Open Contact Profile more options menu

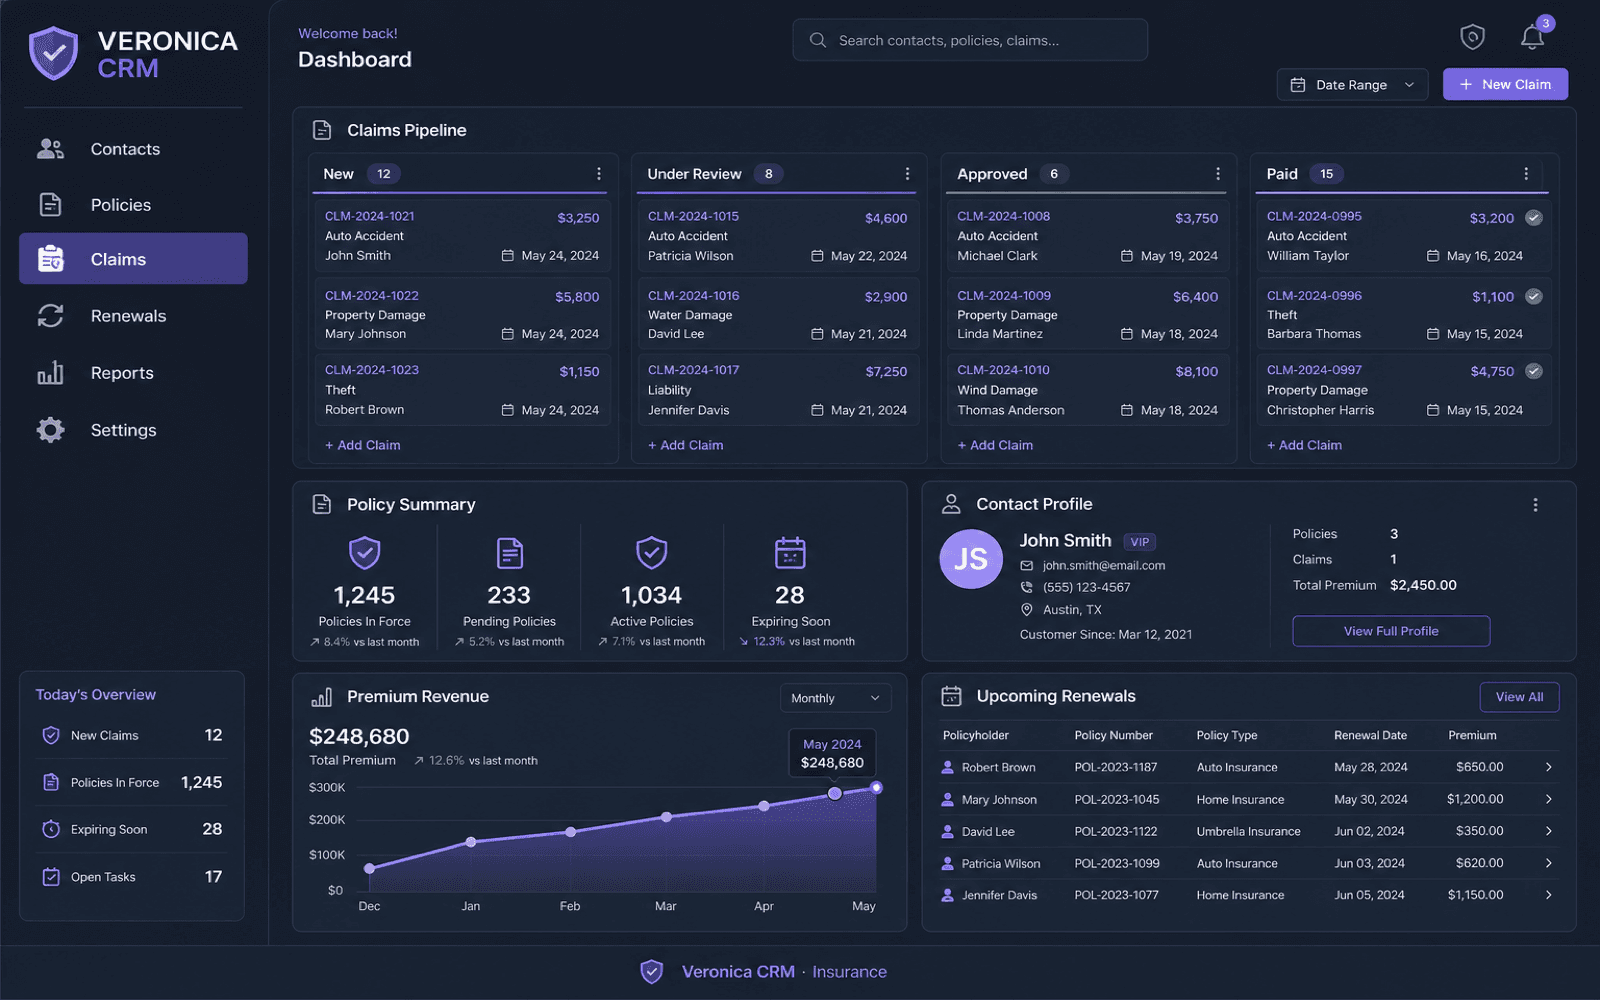(1535, 505)
